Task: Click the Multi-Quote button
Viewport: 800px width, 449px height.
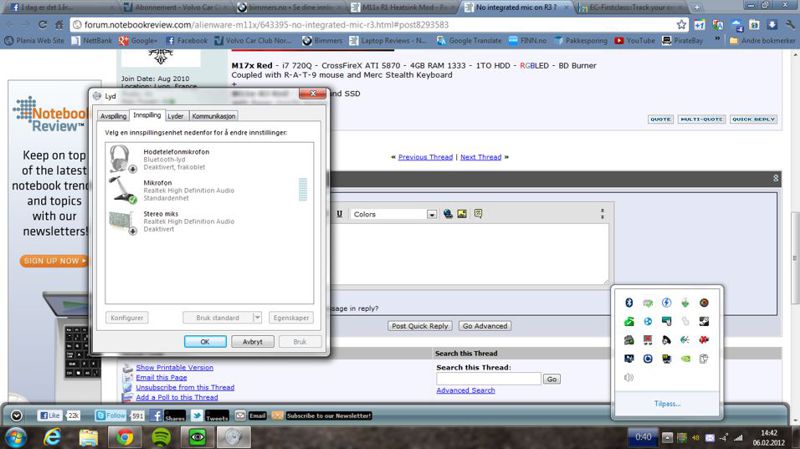Action: [x=702, y=119]
